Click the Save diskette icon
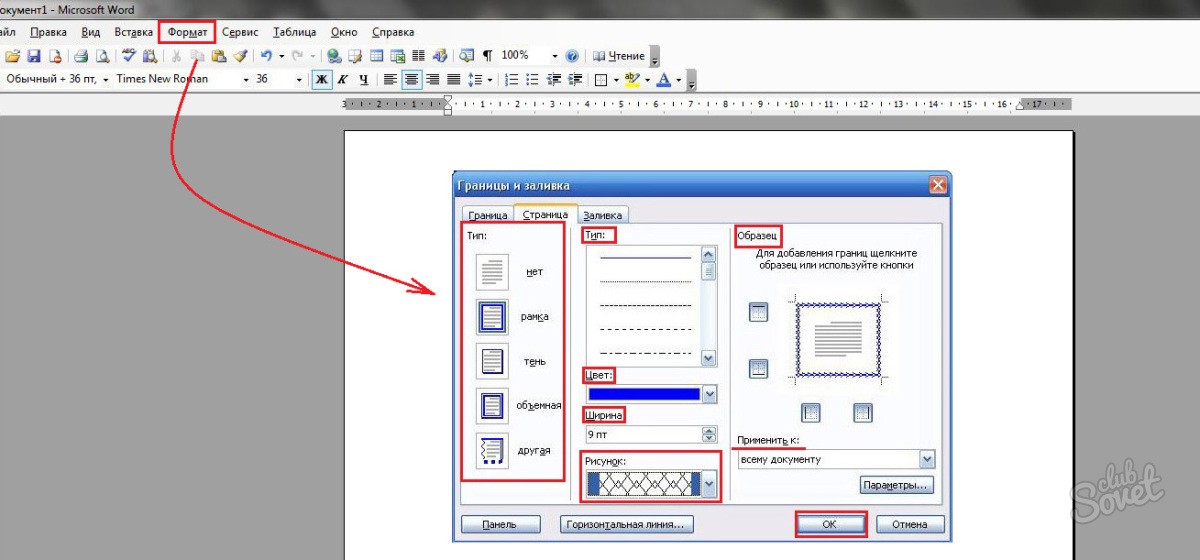 click(x=33, y=56)
